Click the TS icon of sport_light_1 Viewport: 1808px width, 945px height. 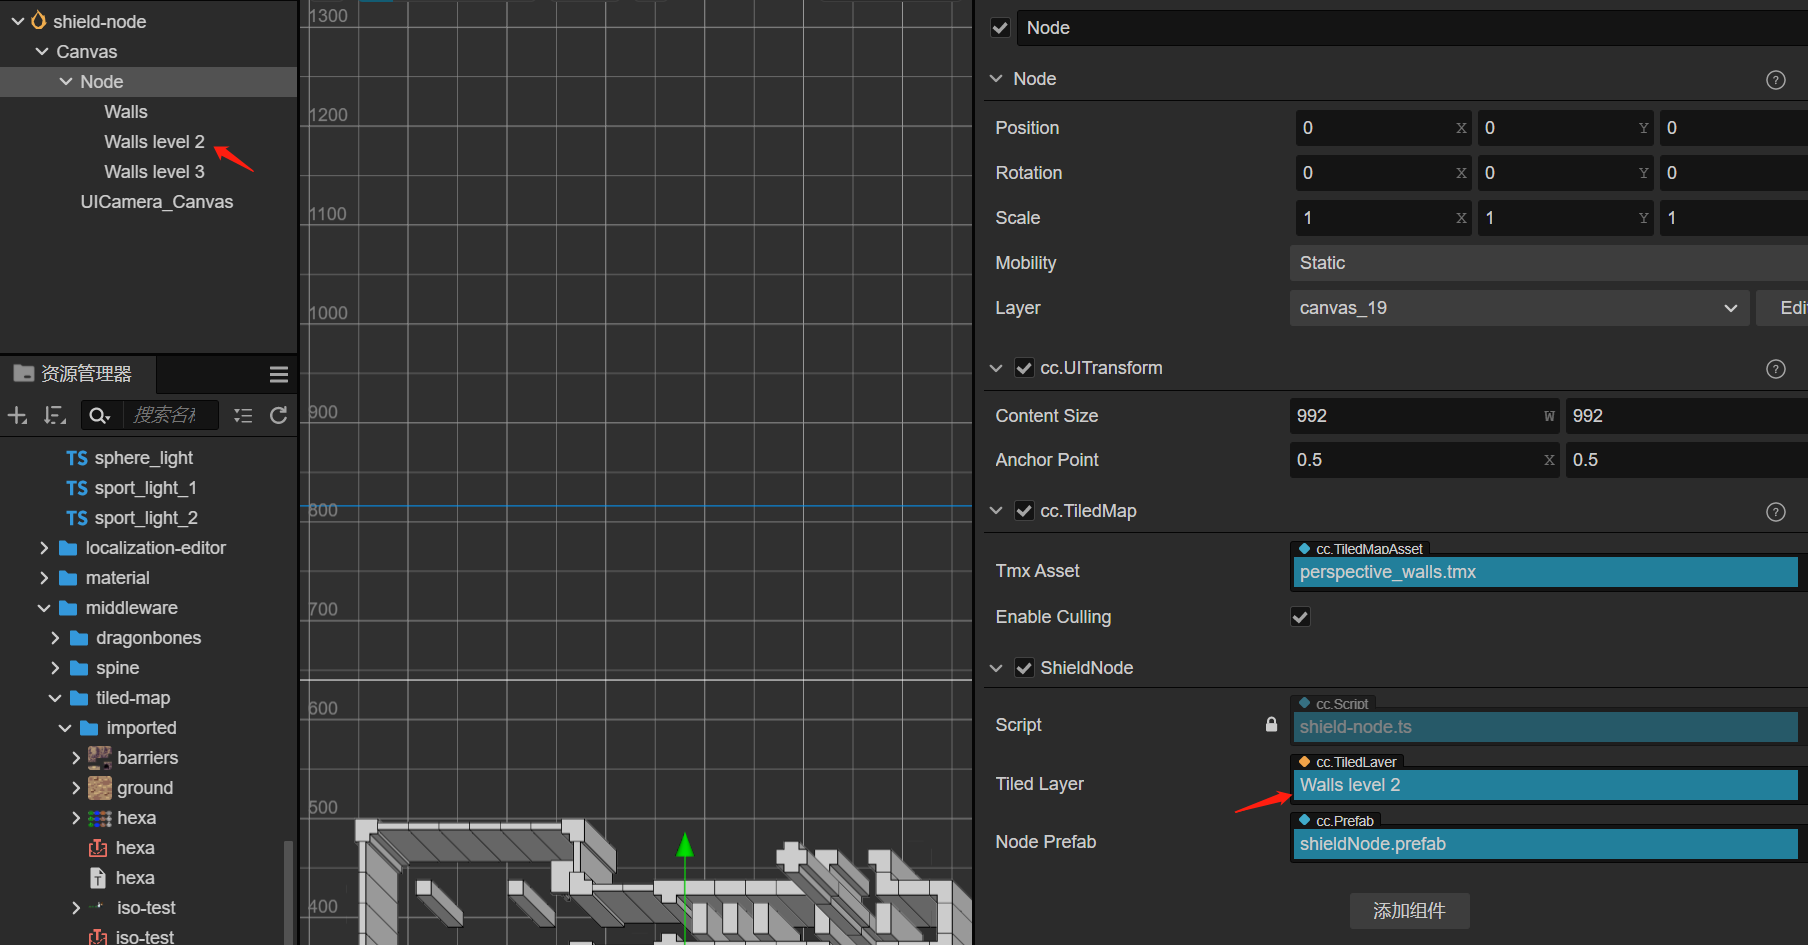coord(77,488)
